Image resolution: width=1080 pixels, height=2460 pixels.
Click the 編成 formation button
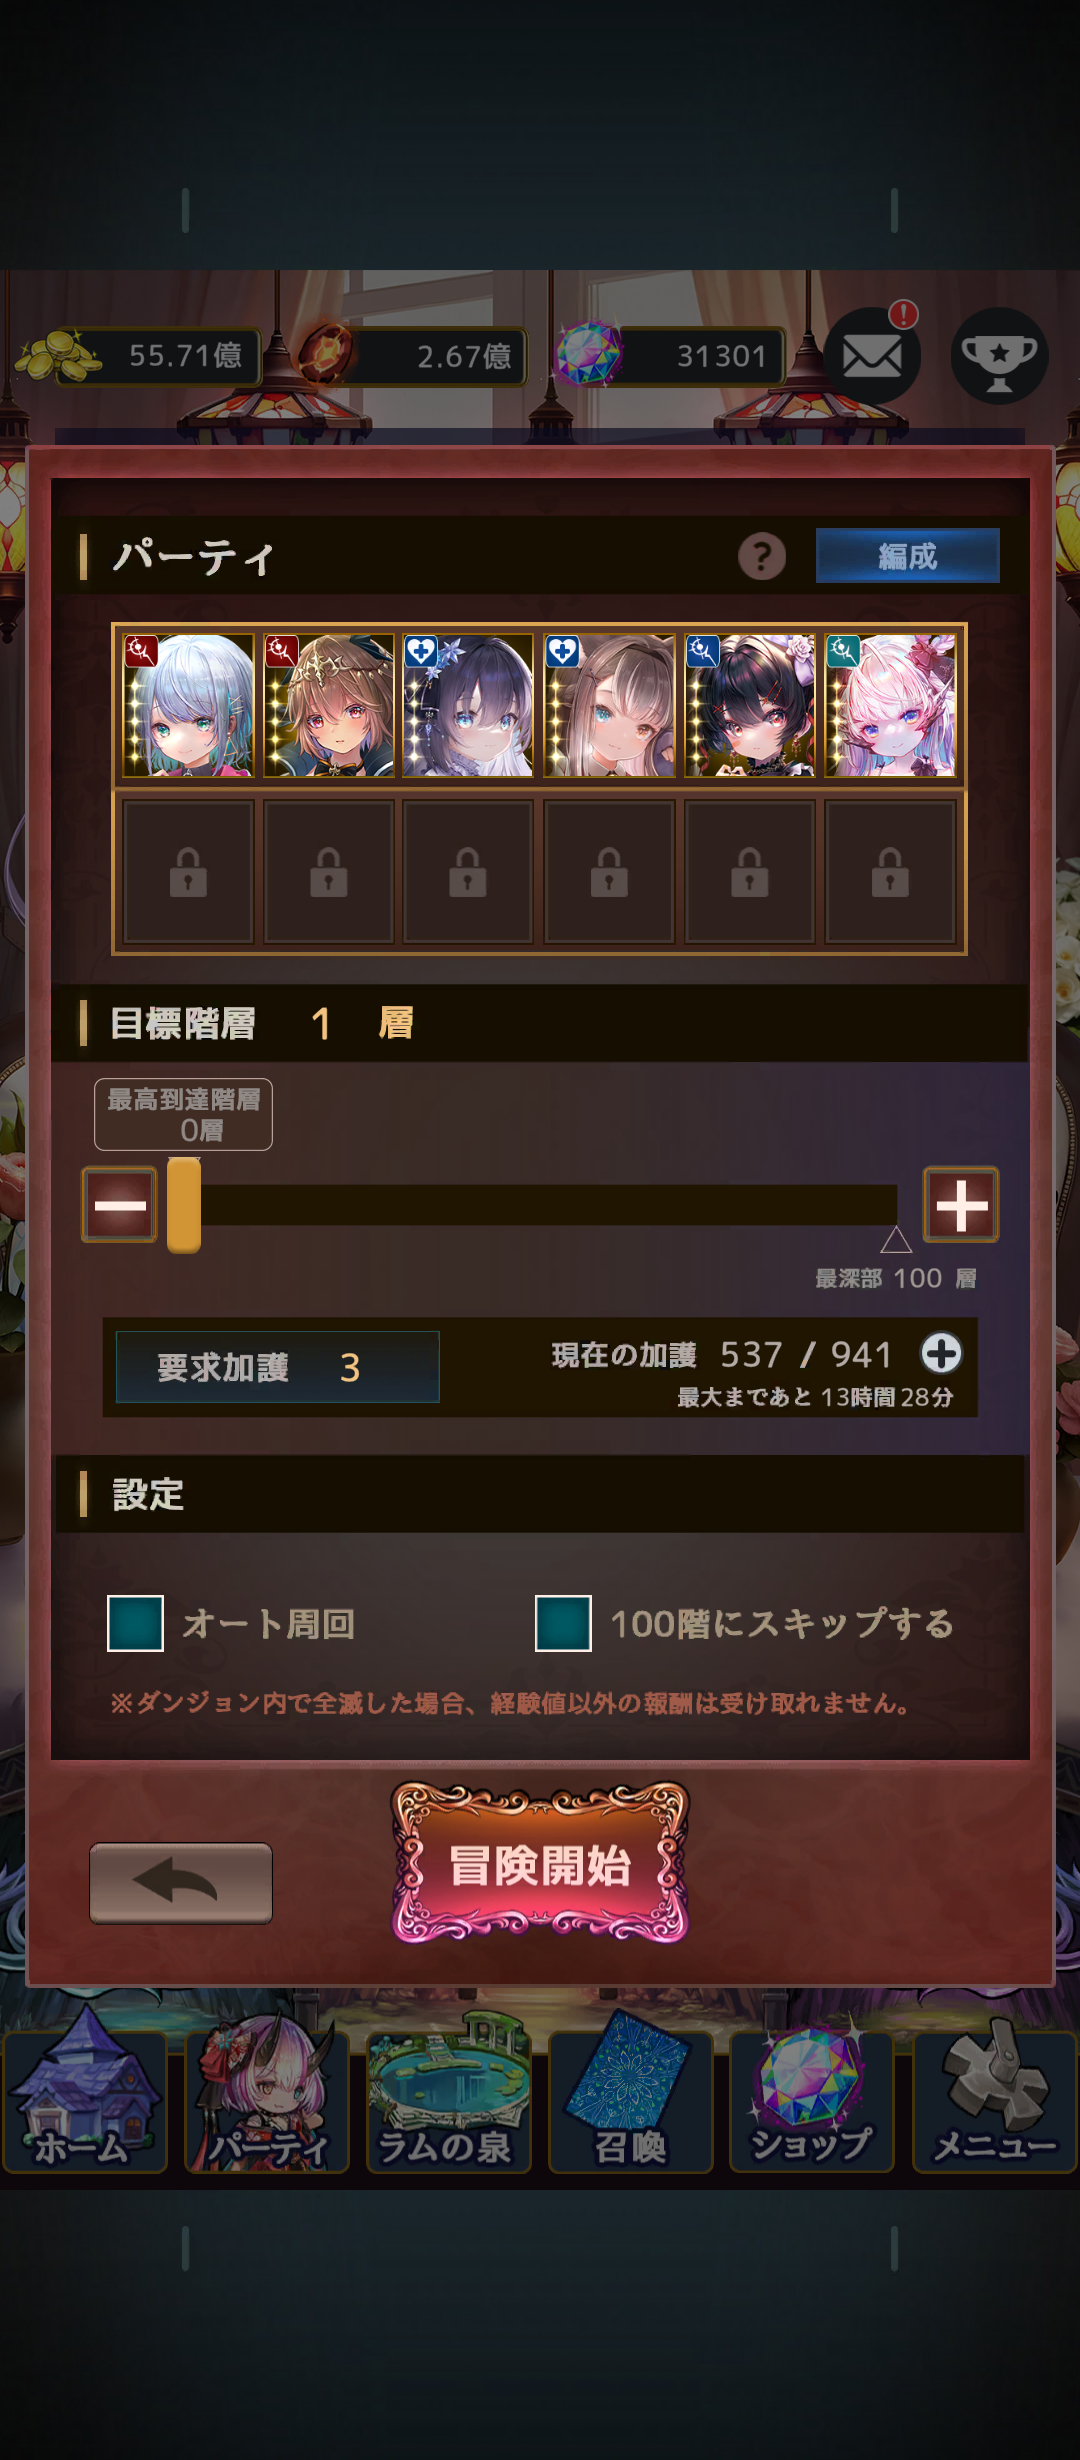click(x=907, y=555)
